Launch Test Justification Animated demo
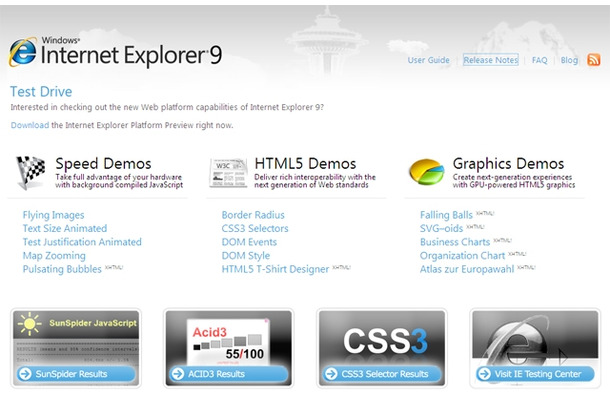The height and width of the screenshot is (400, 610). point(82,242)
